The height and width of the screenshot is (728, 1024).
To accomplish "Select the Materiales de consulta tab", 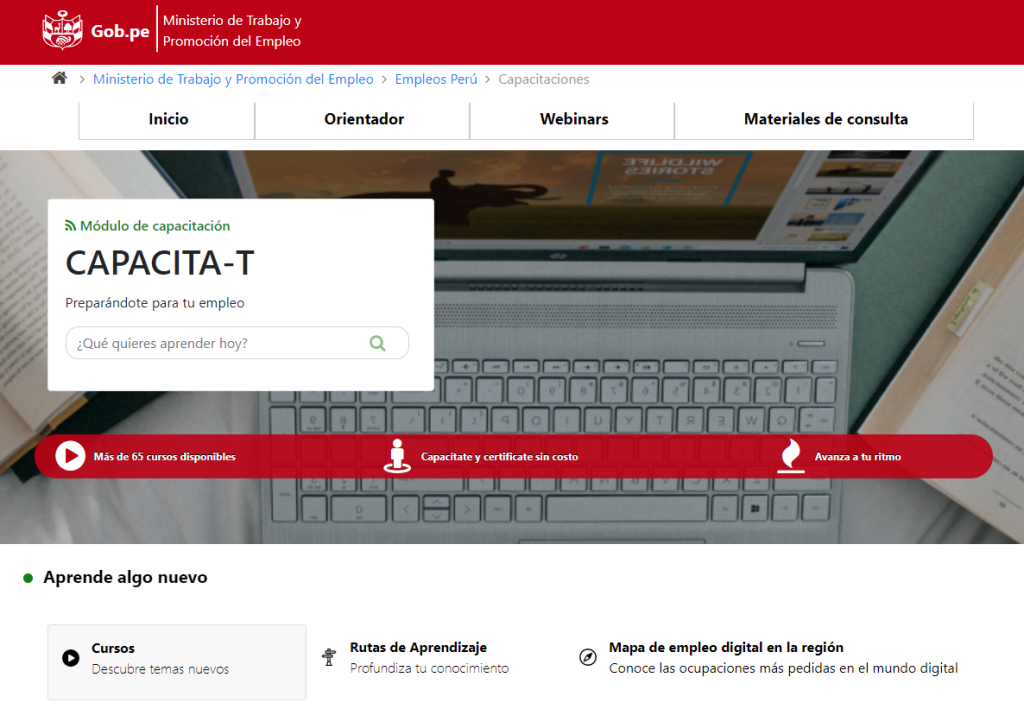I will pos(825,119).
